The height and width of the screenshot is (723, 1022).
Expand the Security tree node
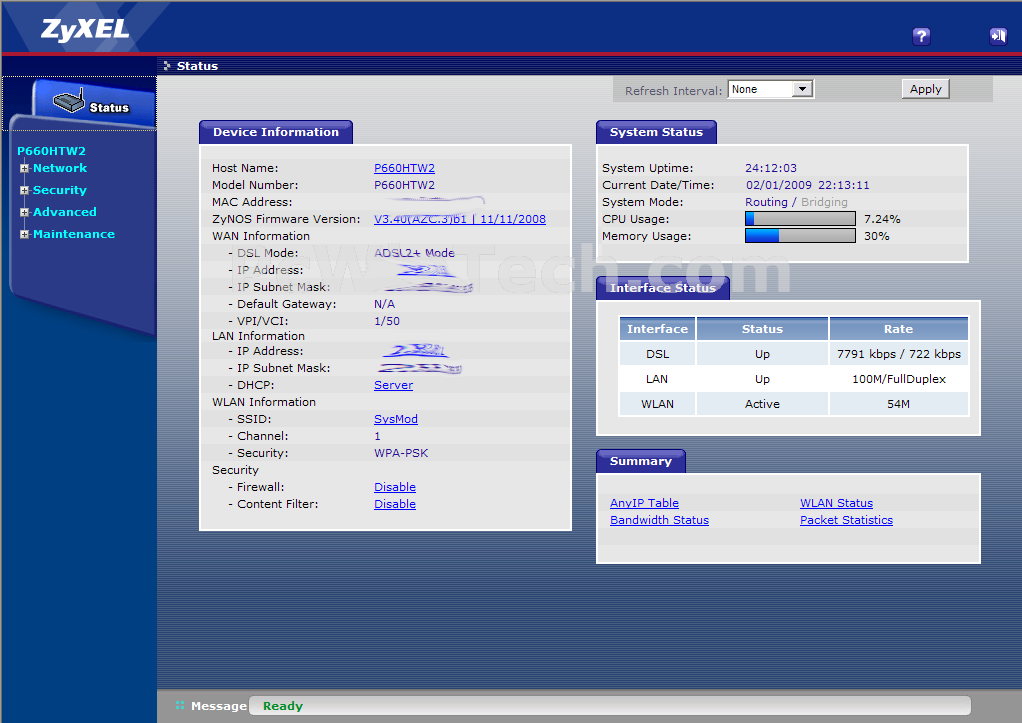point(25,190)
